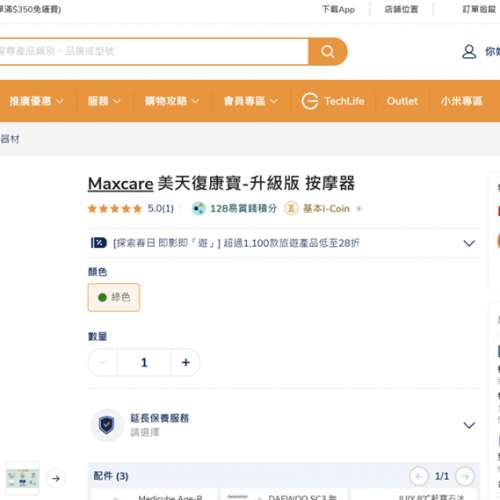Image resolution: width=500 pixels, height=500 pixels.
Task: Select the green color option
Action: 114,297
